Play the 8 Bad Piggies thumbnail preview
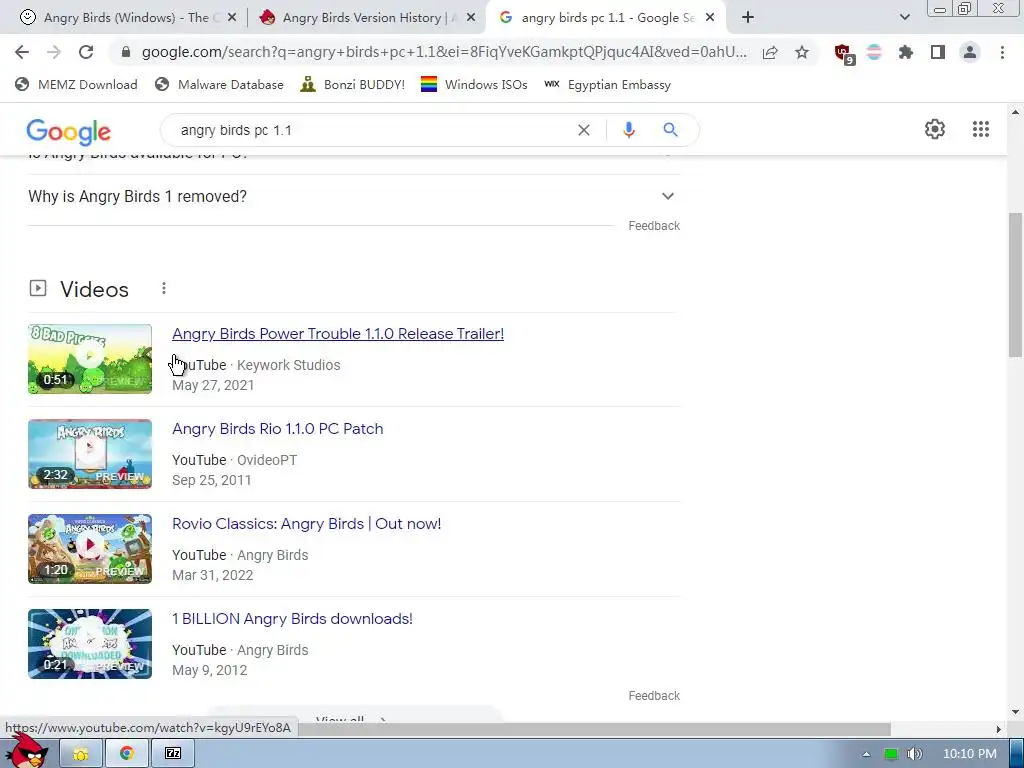The width and height of the screenshot is (1024, 768). pyautogui.click(x=90, y=359)
